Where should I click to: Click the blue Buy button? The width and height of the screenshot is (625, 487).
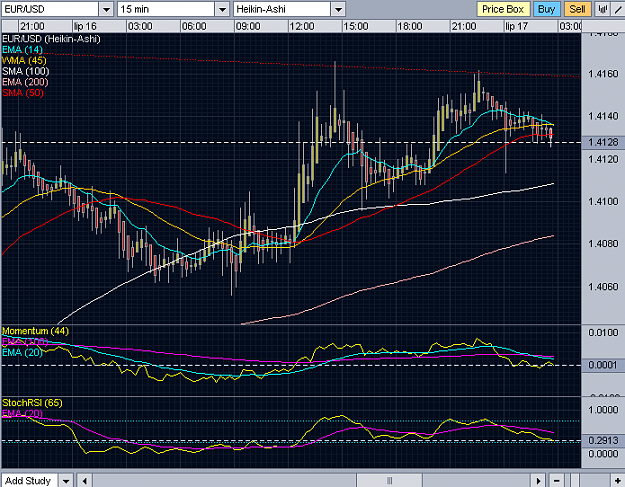click(x=546, y=9)
